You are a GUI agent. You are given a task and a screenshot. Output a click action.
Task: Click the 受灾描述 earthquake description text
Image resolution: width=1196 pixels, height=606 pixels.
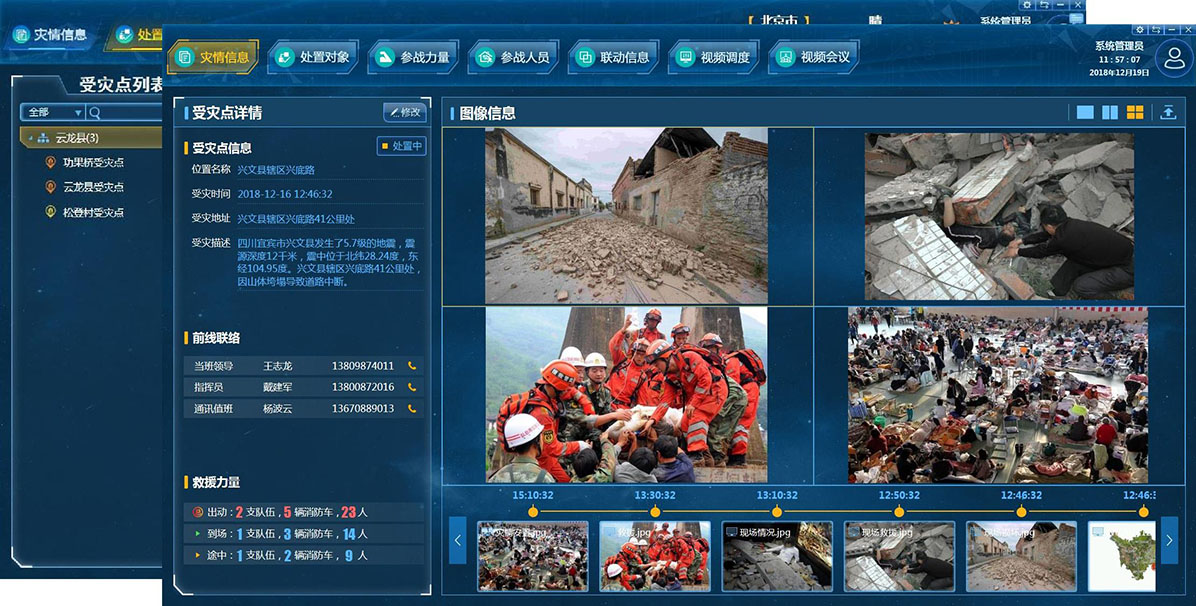tap(330, 262)
